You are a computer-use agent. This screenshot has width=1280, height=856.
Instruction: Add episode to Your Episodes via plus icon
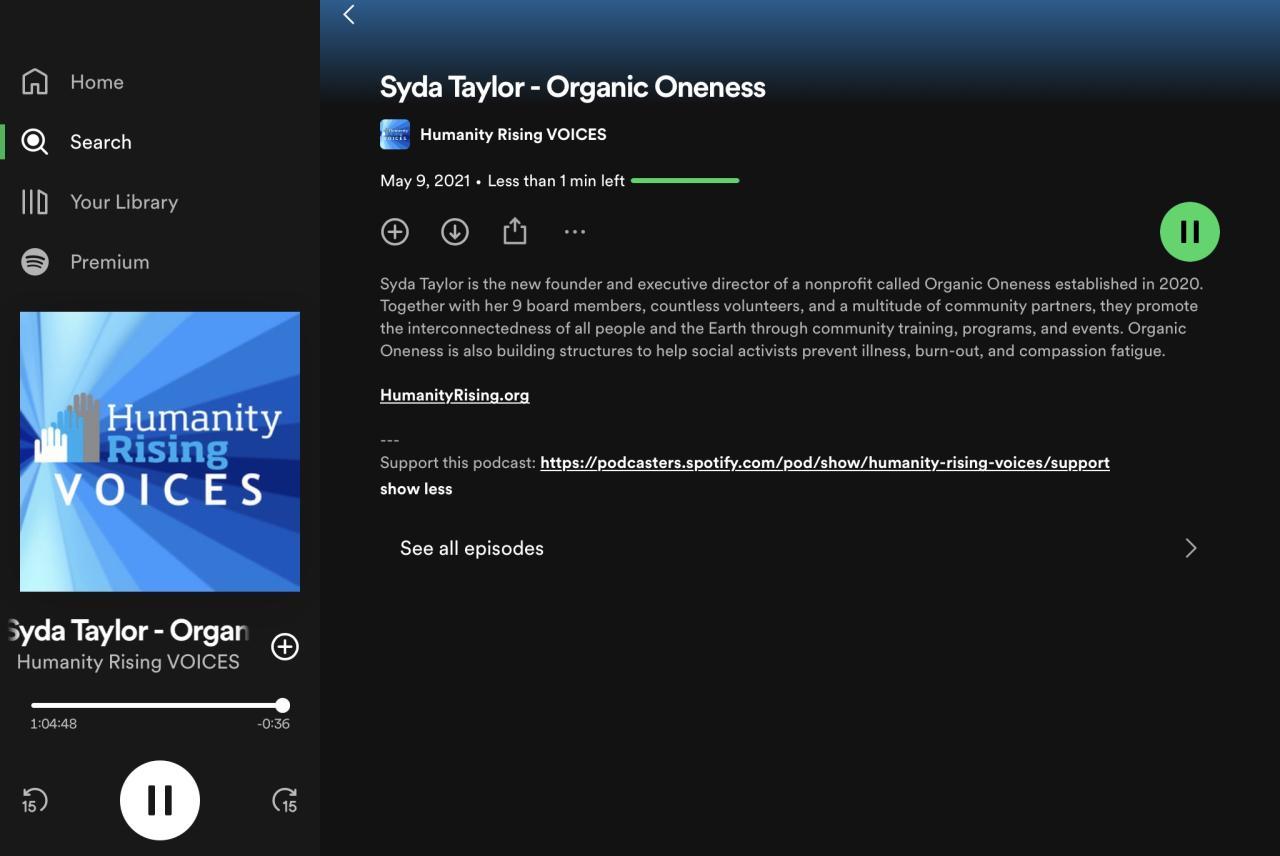[x=395, y=232]
